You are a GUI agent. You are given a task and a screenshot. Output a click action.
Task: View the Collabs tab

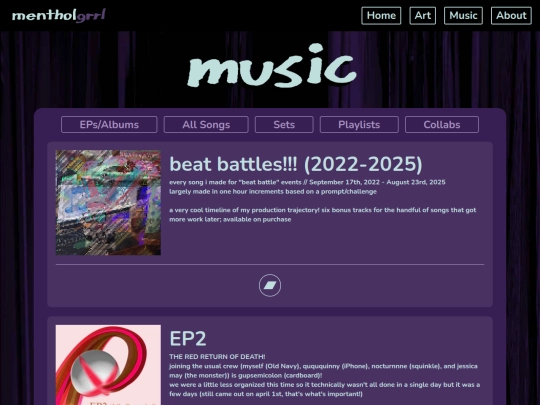(442, 124)
